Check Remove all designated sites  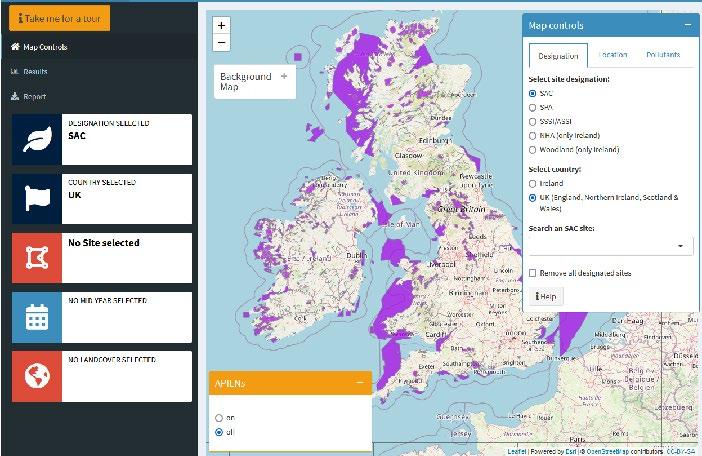coord(533,273)
